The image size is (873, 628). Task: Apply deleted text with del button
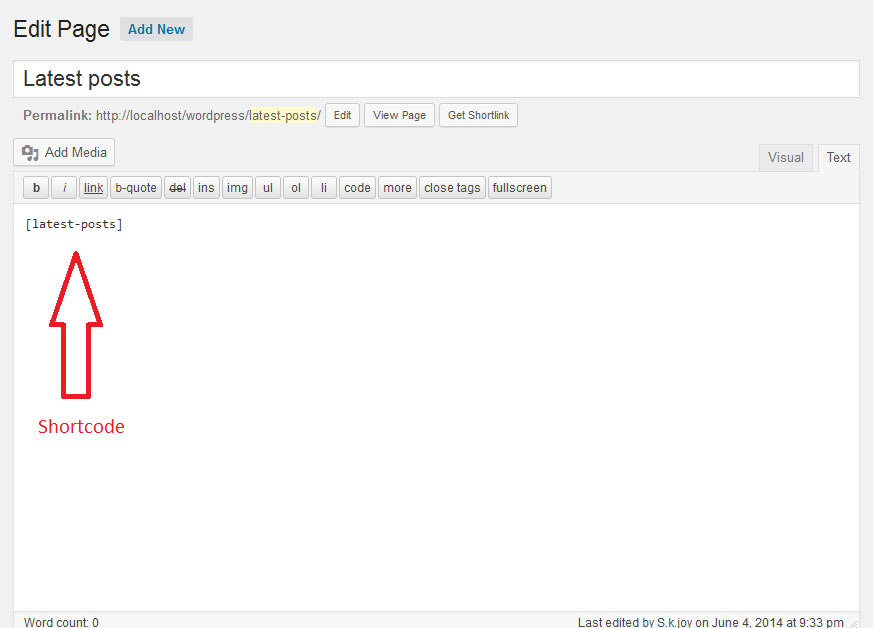(x=178, y=188)
